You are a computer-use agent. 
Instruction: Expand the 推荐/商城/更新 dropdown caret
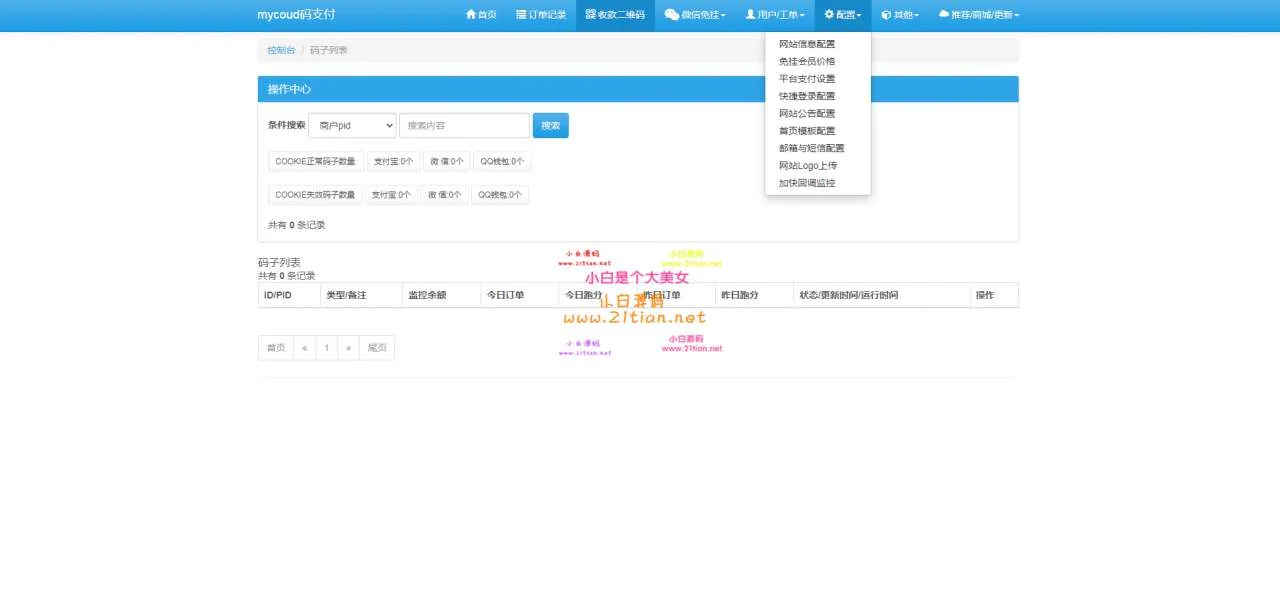tap(1016, 16)
